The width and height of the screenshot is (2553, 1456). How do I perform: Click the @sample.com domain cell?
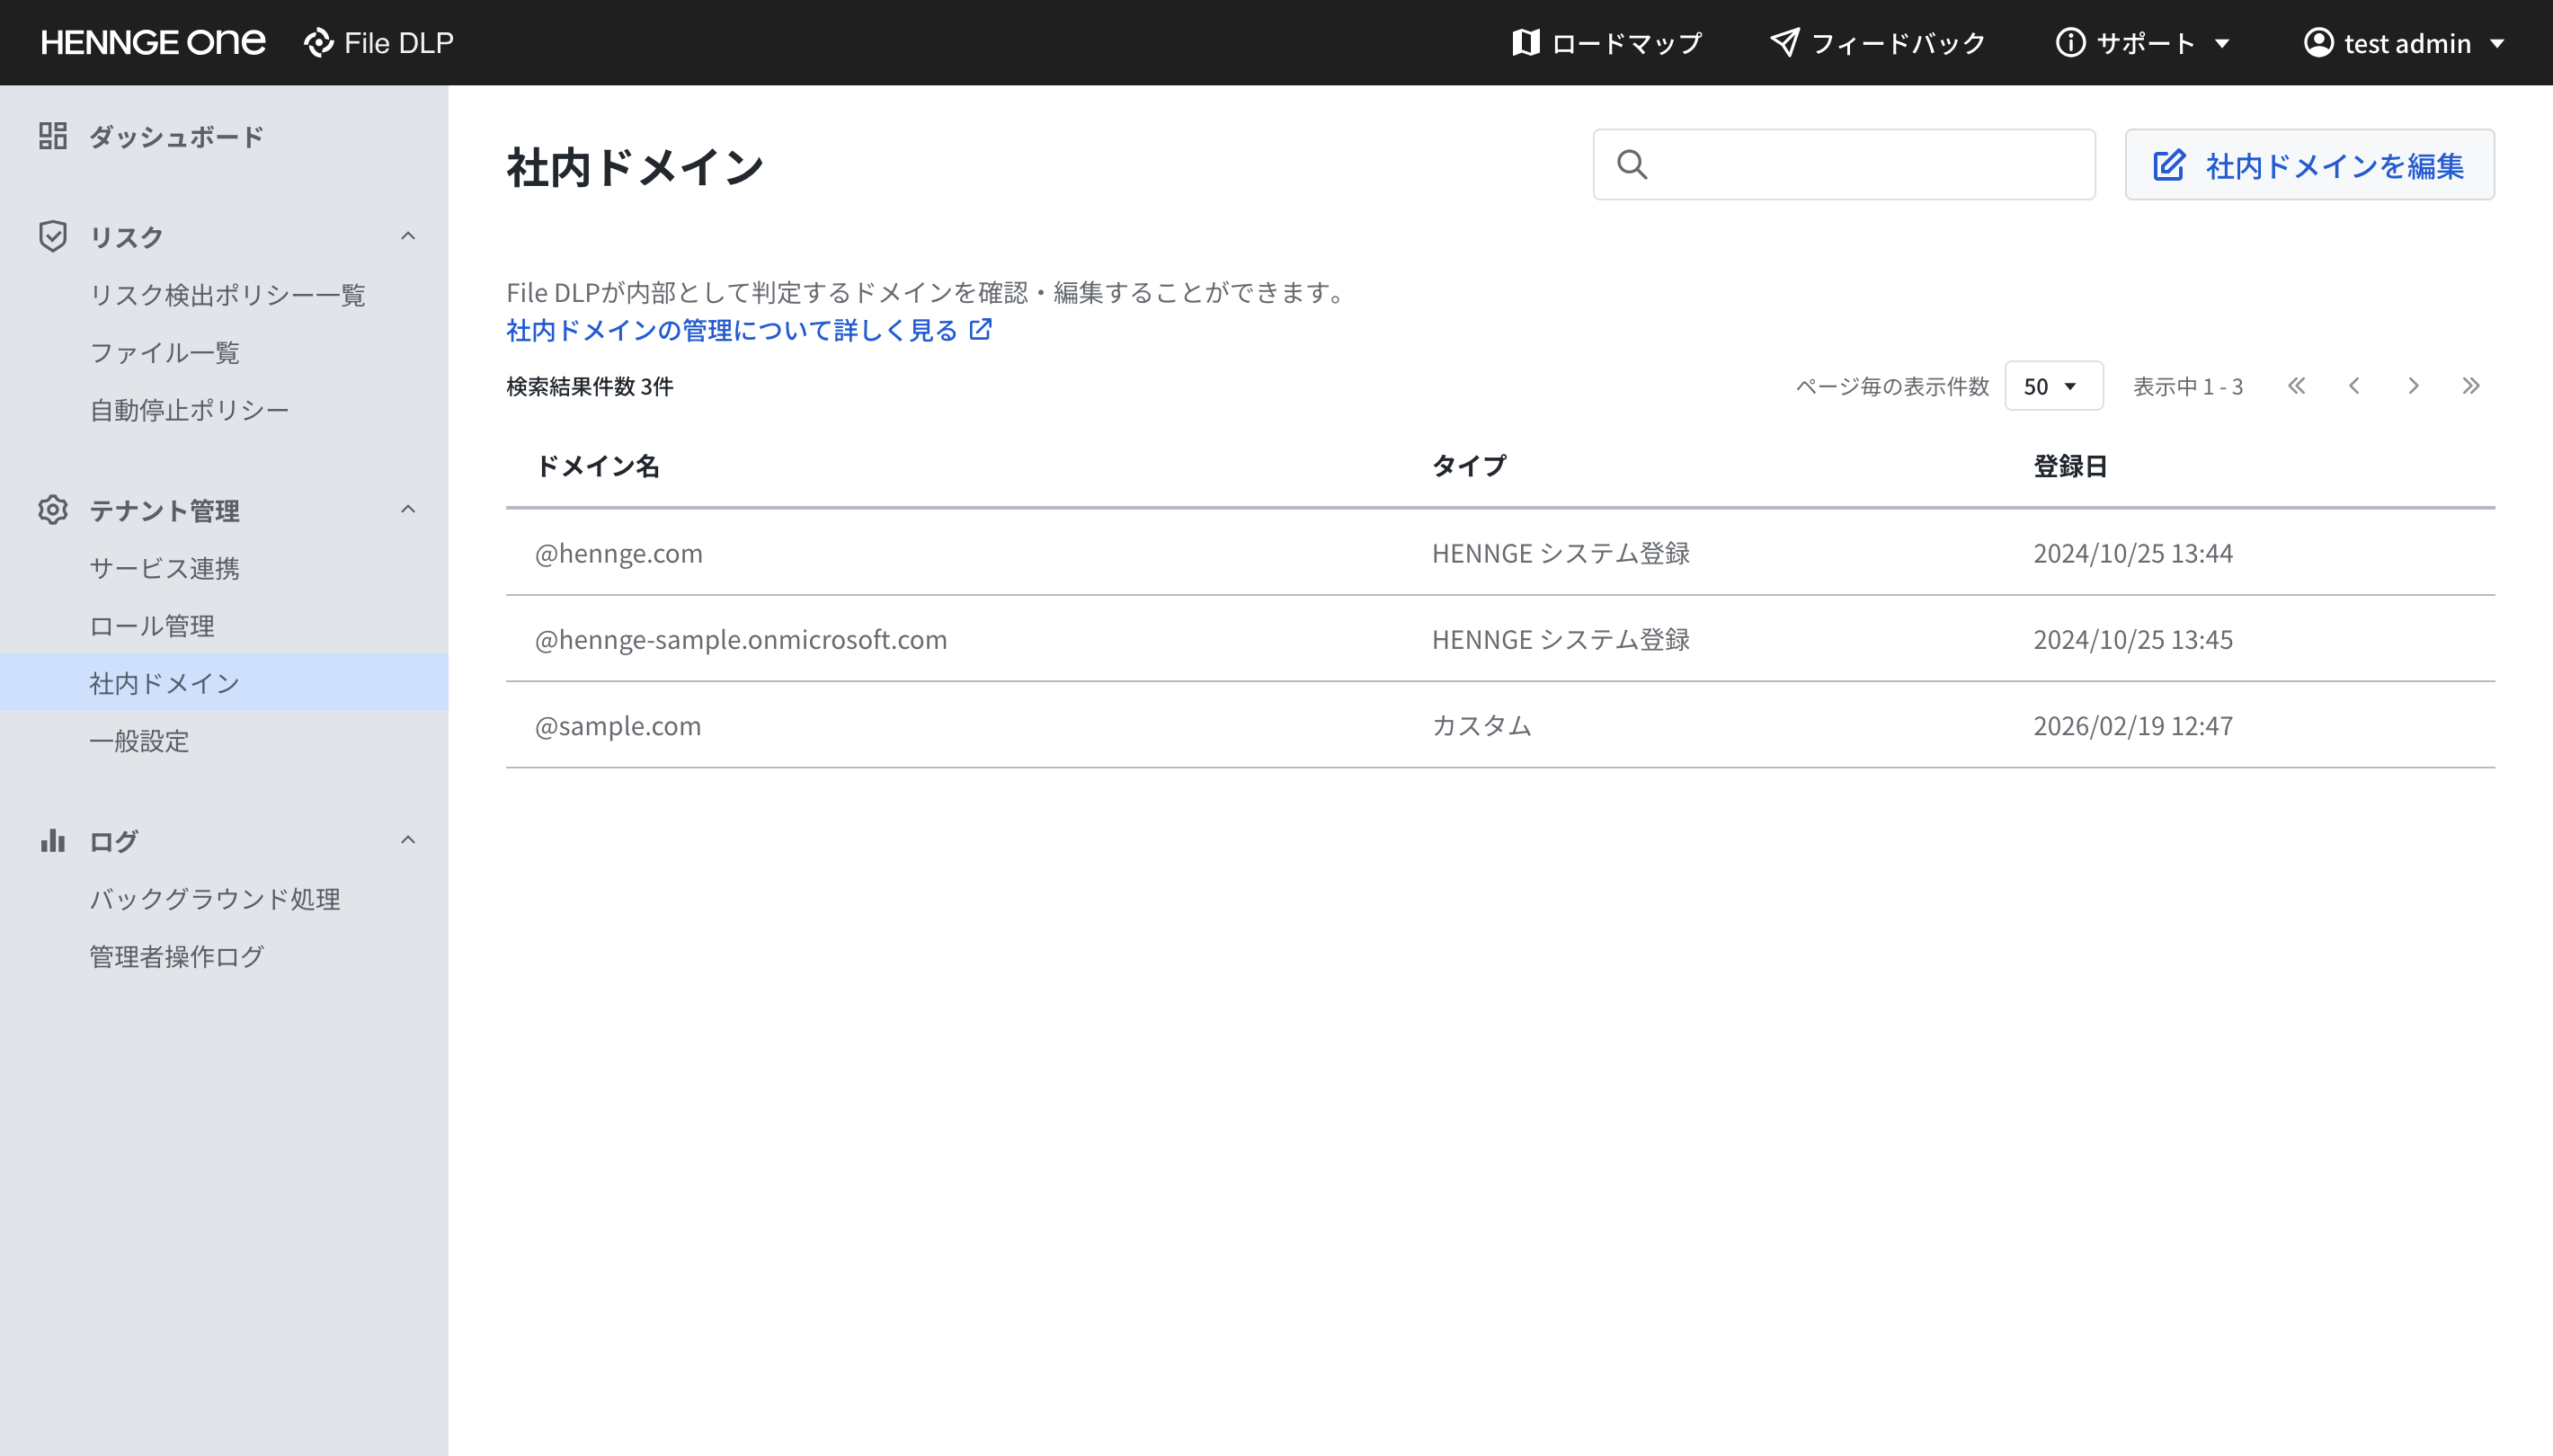coord(618,725)
